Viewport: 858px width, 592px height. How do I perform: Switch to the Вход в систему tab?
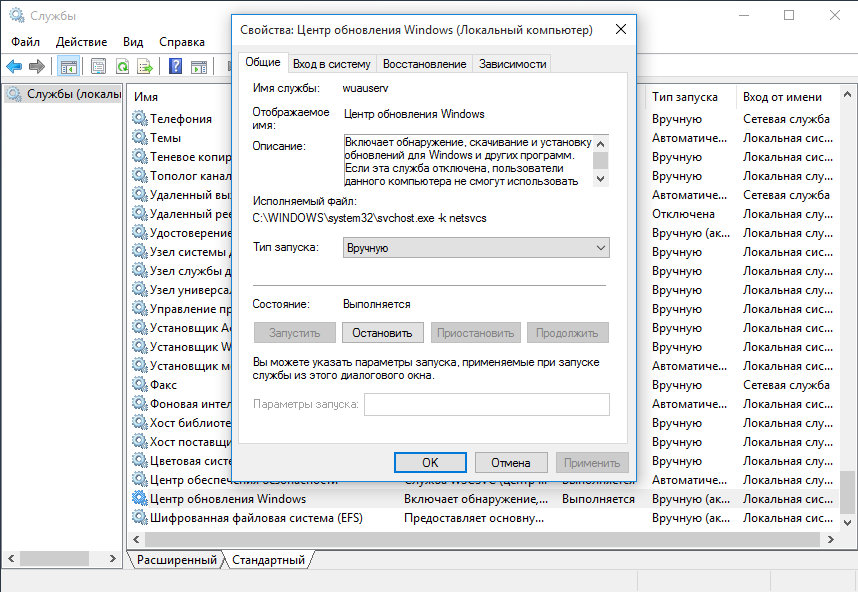click(331, 63)
